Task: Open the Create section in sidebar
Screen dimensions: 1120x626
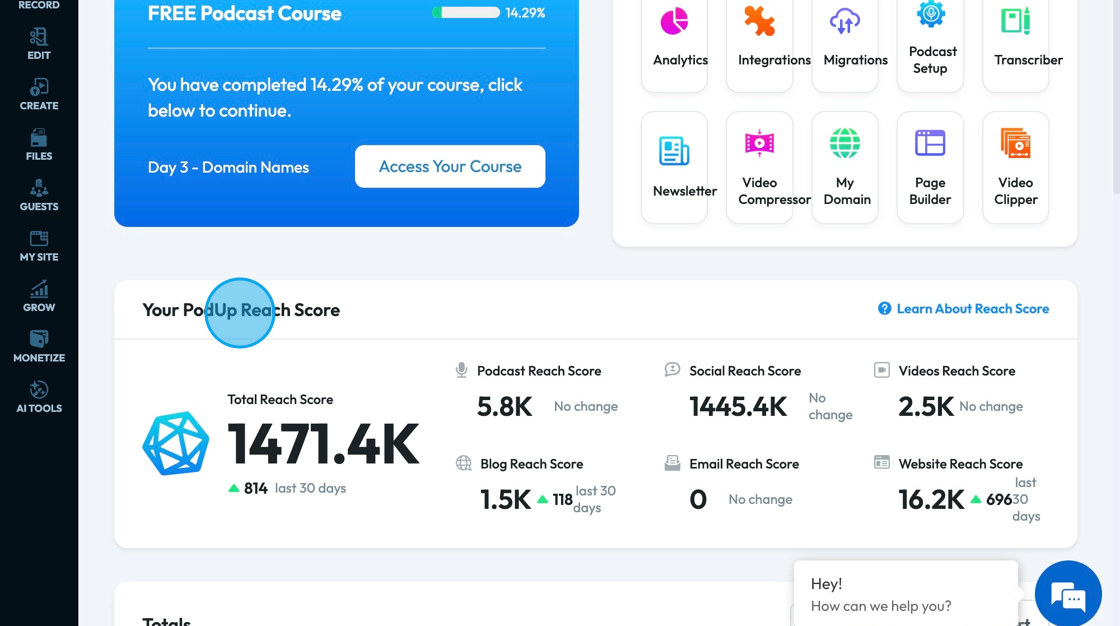Action: tap(39, 94)
